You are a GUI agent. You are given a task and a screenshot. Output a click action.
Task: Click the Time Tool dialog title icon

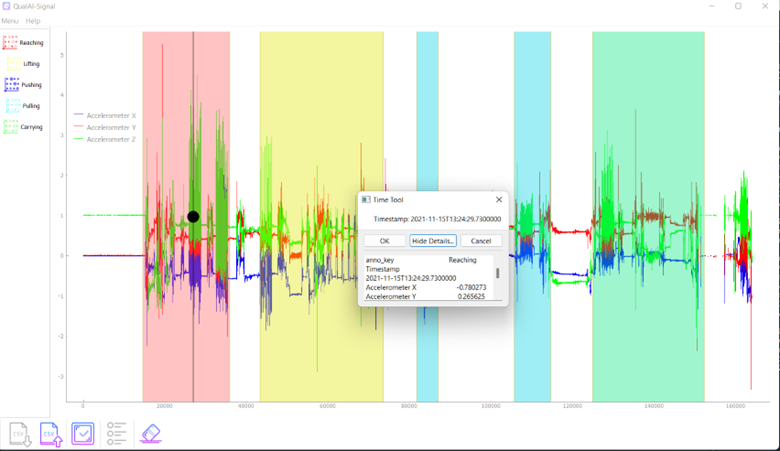click(366, 199)
